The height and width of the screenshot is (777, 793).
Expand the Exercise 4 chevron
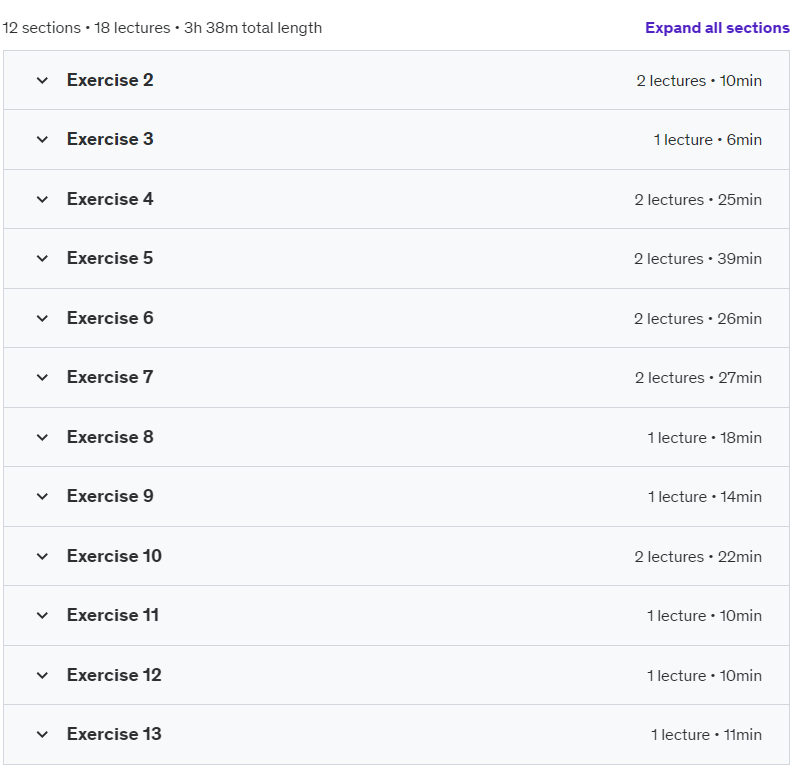tap(42, 199)
